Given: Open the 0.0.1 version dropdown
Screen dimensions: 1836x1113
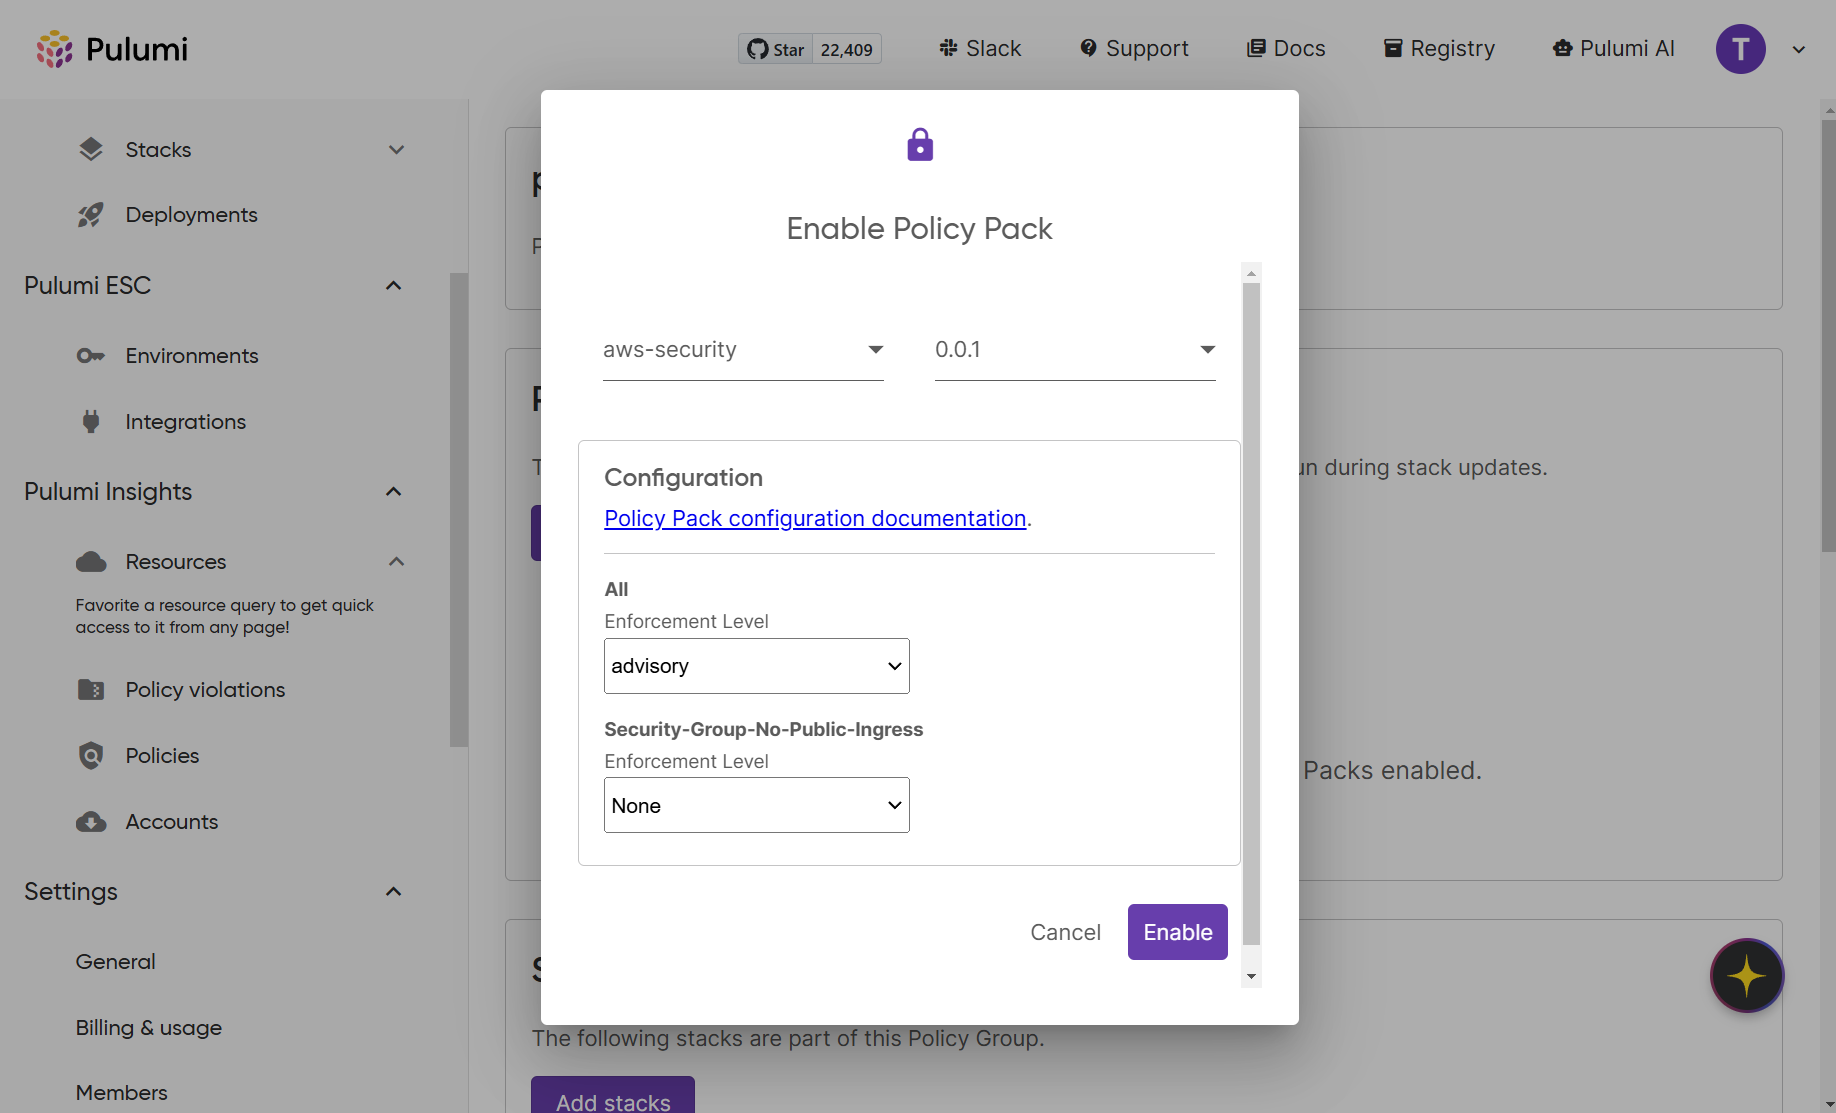Looking at the screenshot, I should (x=1074, y=350).
